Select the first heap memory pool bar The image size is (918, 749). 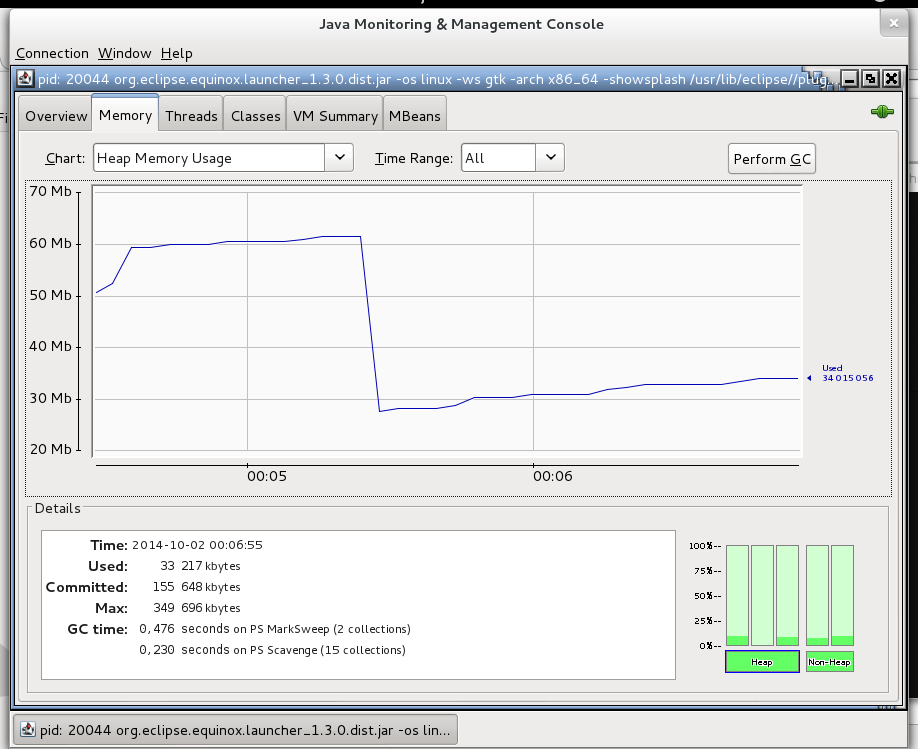click(x=737, y=595)
